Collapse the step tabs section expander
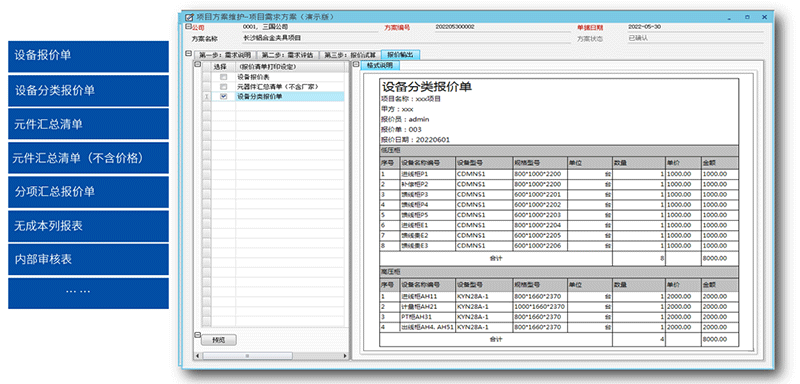 (x=188, y=53)
